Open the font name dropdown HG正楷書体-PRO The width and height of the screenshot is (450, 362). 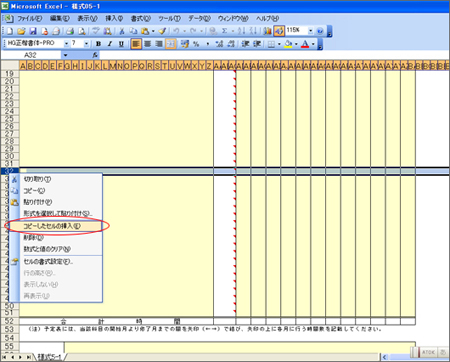click(x=66, y=44)
